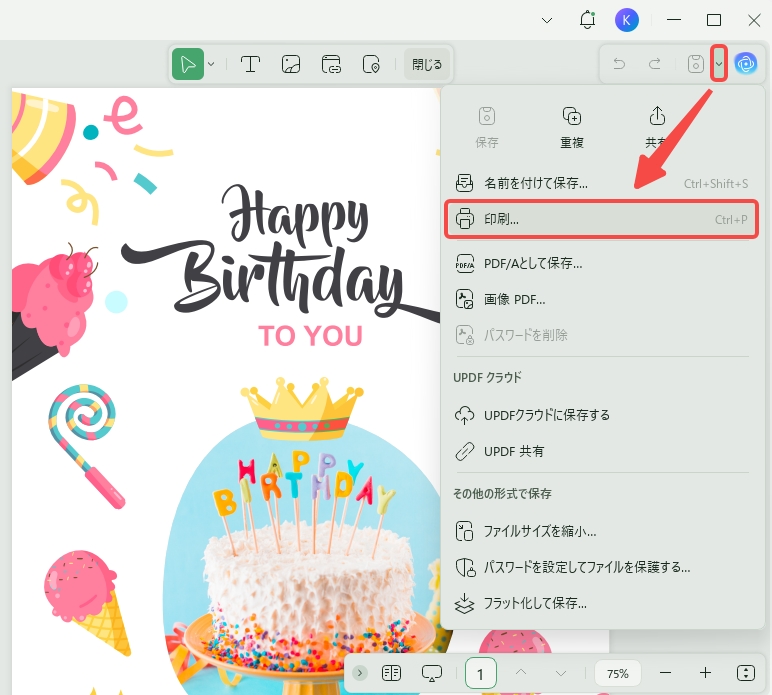
Task: Expand the bottom bar with the arrow button
Action: point(360,672)
